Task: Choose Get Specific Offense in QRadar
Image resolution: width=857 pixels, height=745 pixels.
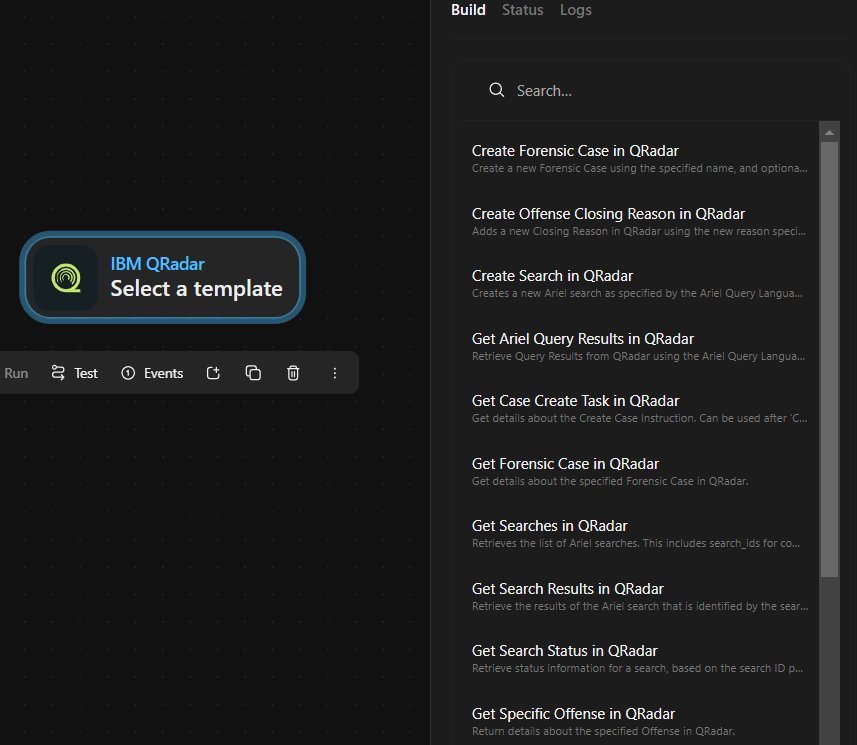Action: (639, 721)
